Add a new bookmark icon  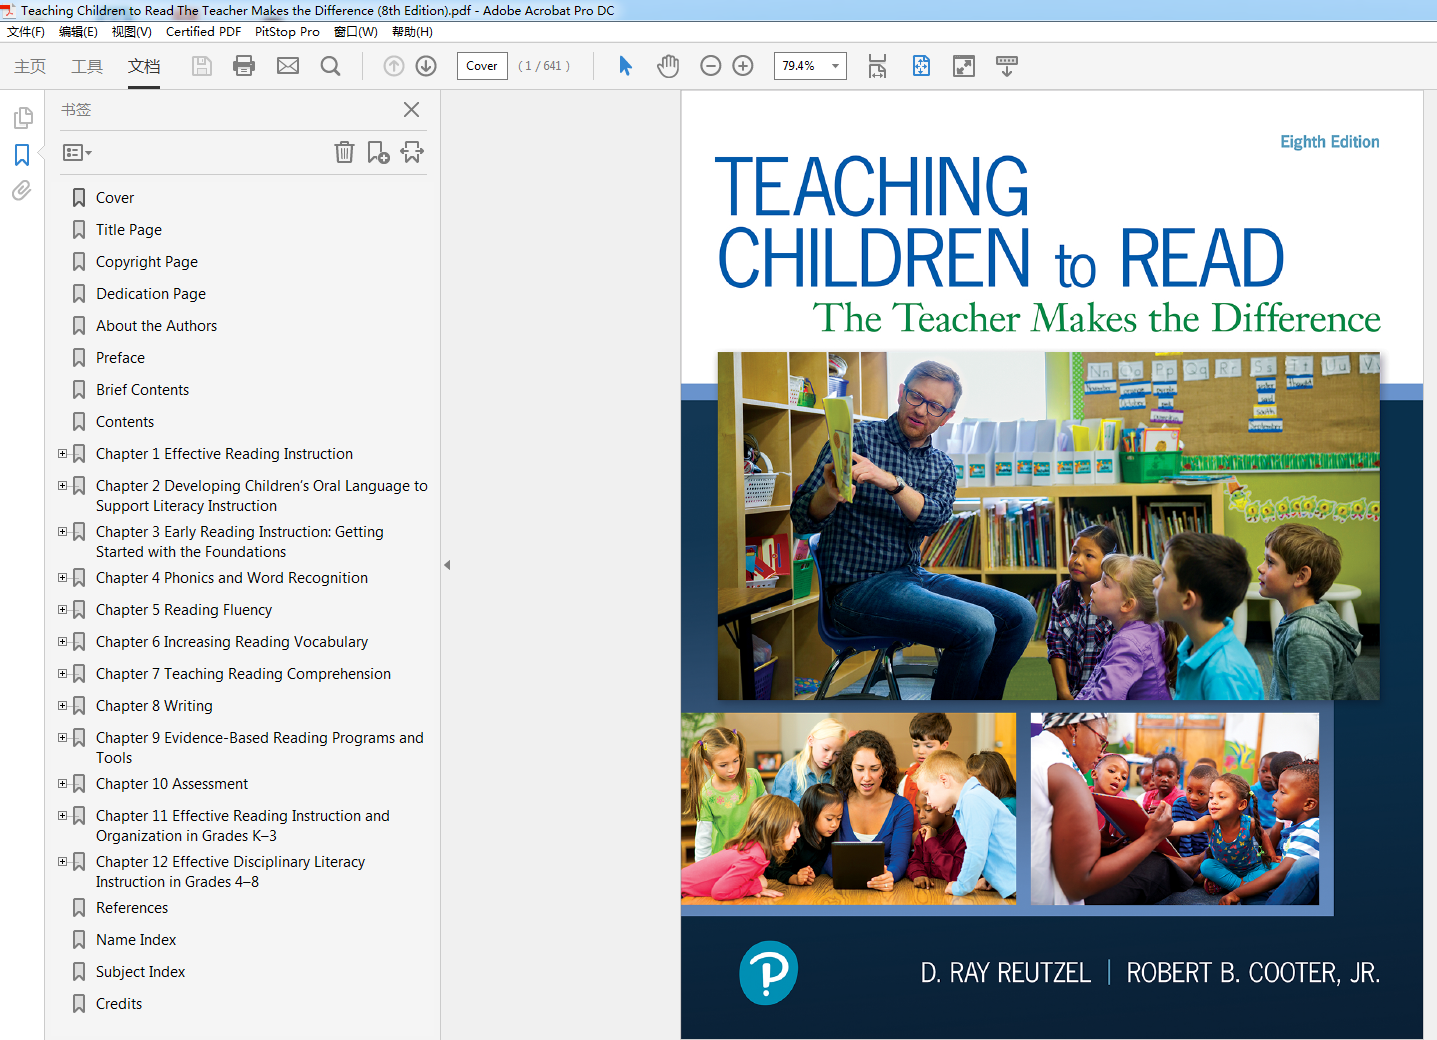pos(378,152)
